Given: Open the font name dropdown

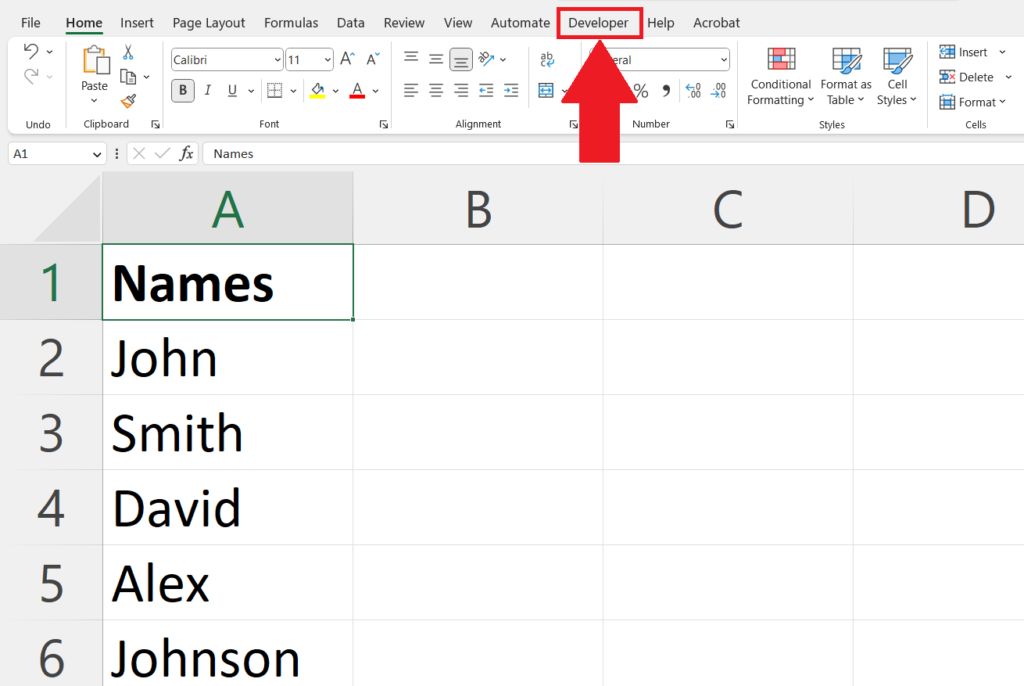Looking at the screenshot, I should [277, 59].
